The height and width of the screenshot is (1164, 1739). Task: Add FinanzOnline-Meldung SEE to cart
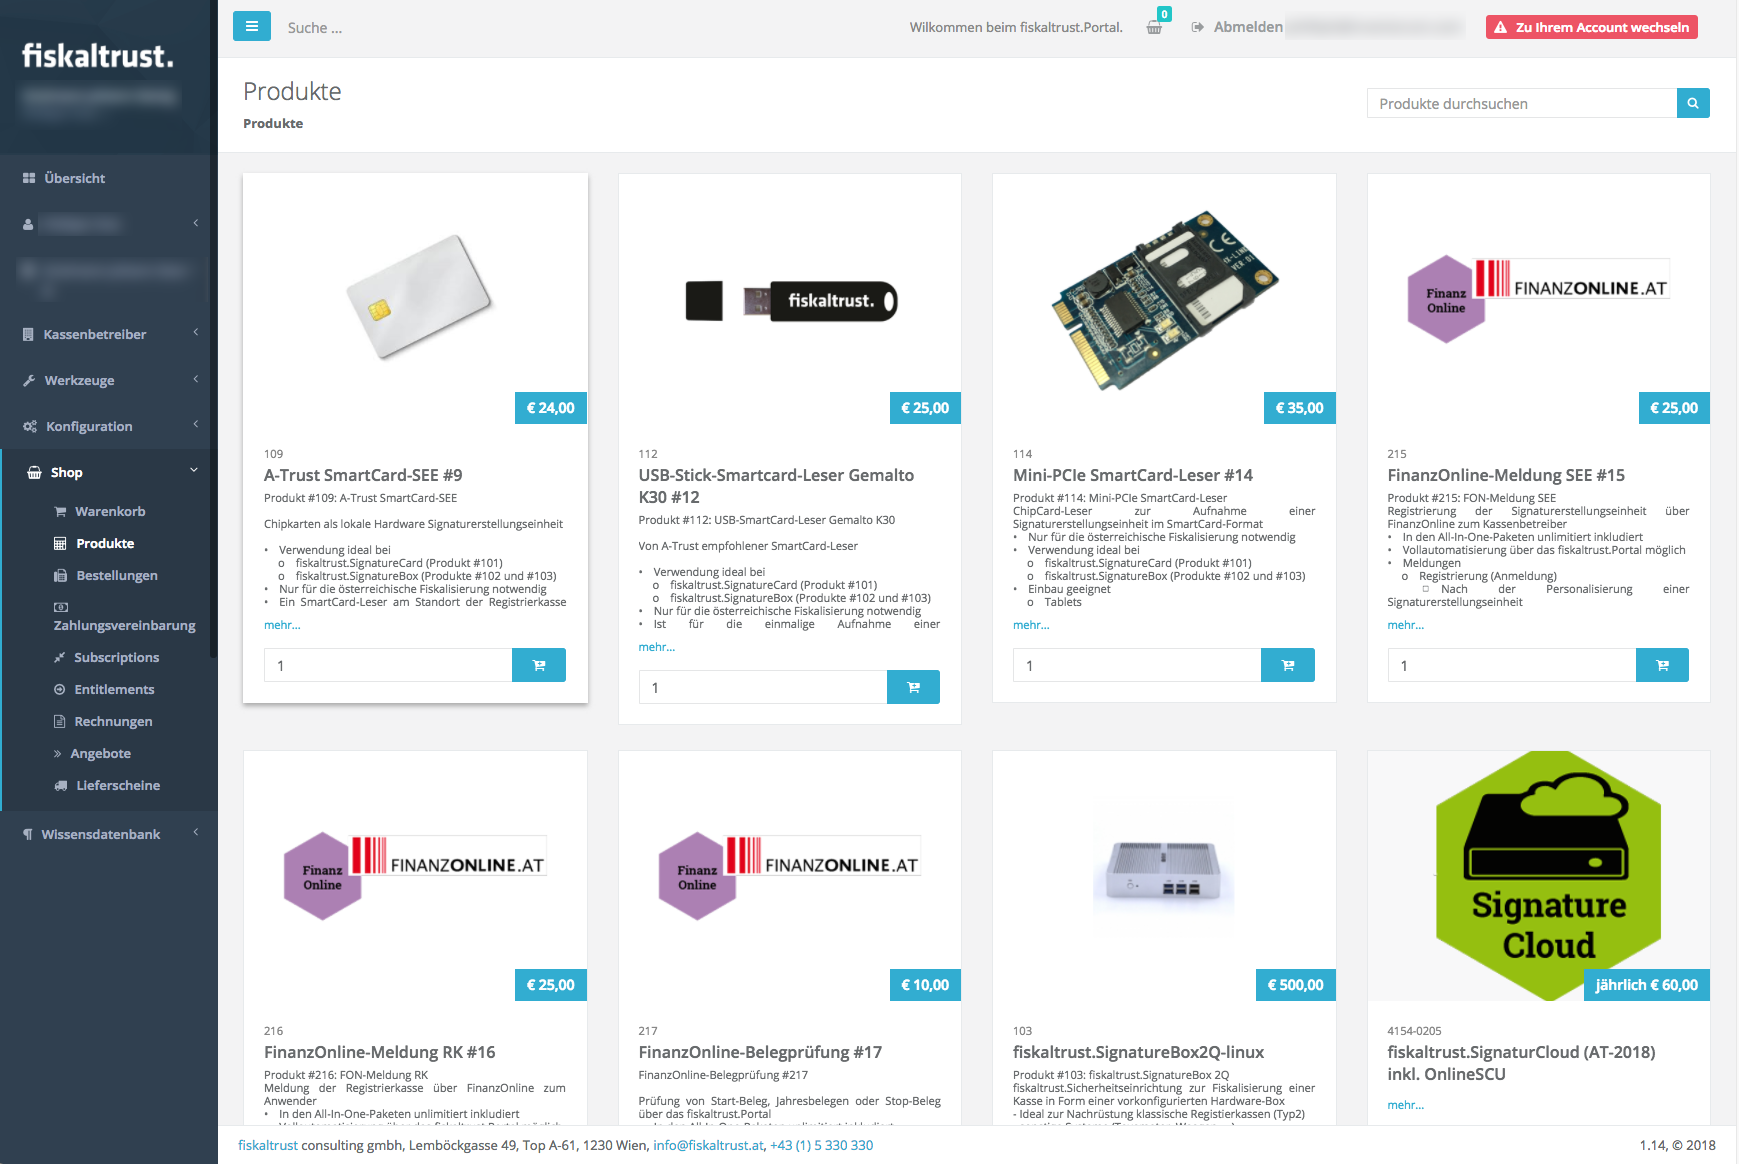tap(1662, 665)
